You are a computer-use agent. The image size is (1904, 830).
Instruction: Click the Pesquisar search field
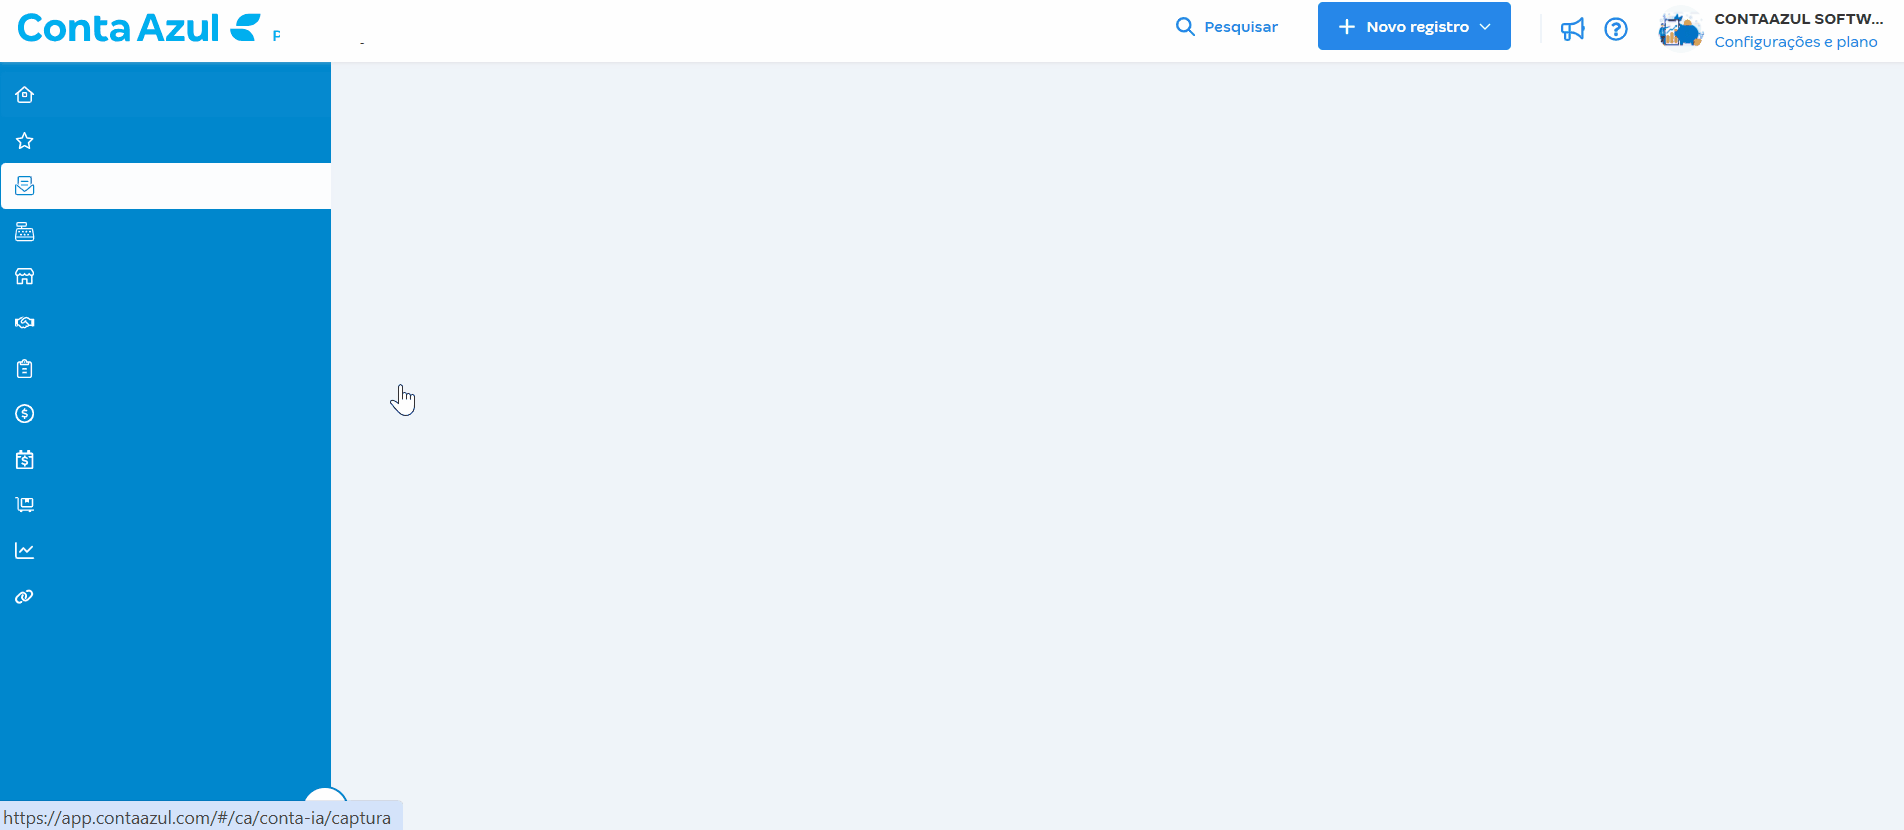(x=1227, y=27)
